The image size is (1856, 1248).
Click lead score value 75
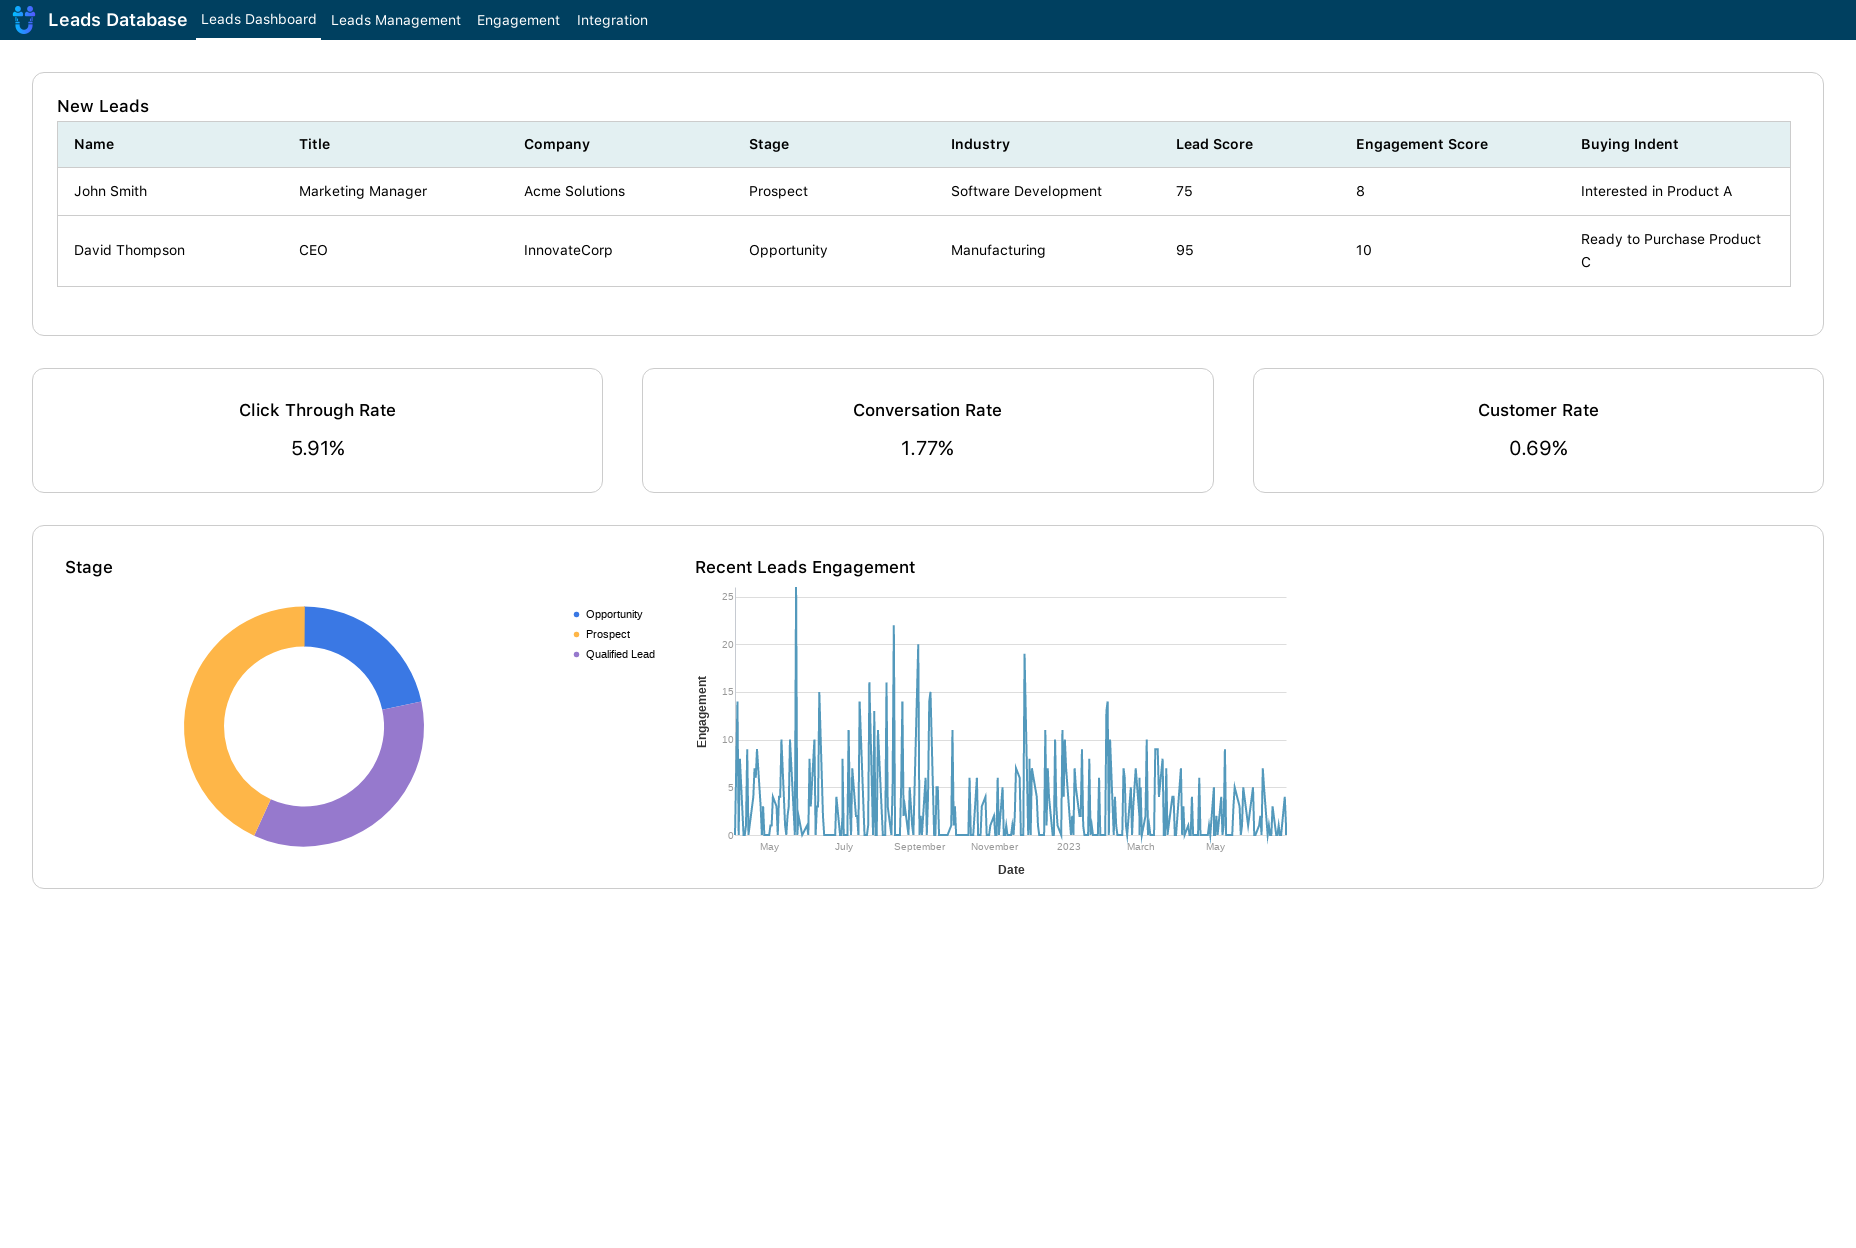pyautogui.click(x=1184, y=191)
